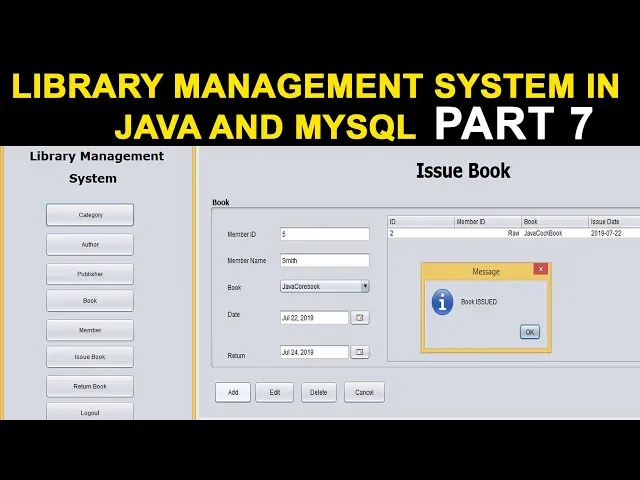Go to the Publisher page
Viewport: 640px width, 480px height.
[x=90, y=273]
